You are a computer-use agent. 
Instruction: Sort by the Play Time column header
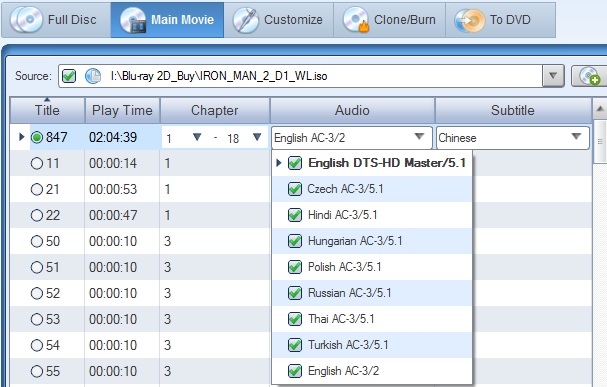coord(122,110)
